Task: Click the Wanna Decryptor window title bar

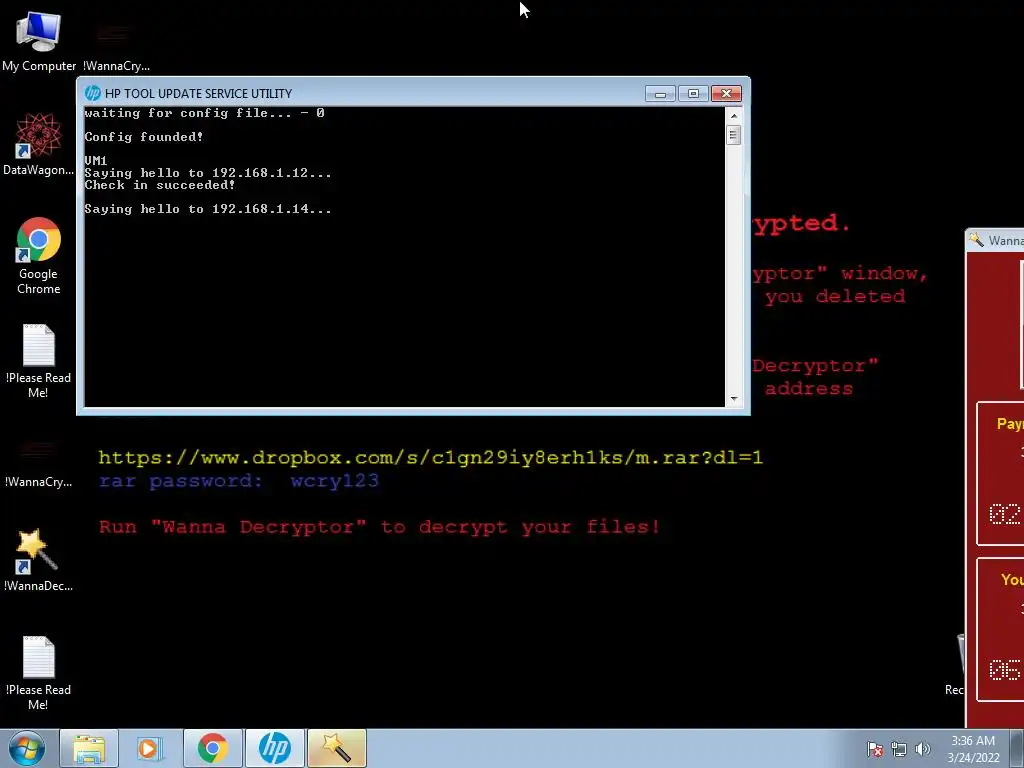Action: 995,240
